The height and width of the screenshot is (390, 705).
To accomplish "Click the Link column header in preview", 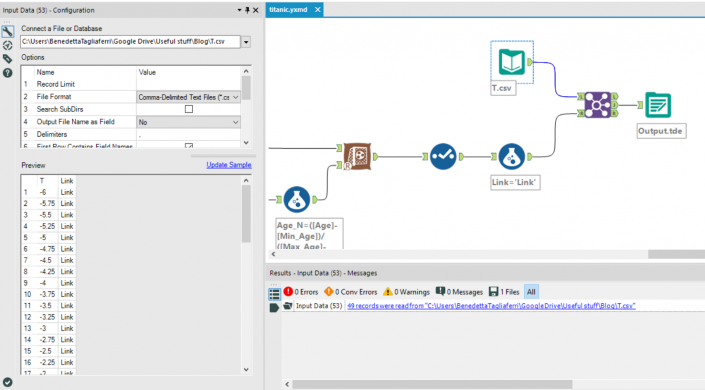I will [x=67, y=181].
